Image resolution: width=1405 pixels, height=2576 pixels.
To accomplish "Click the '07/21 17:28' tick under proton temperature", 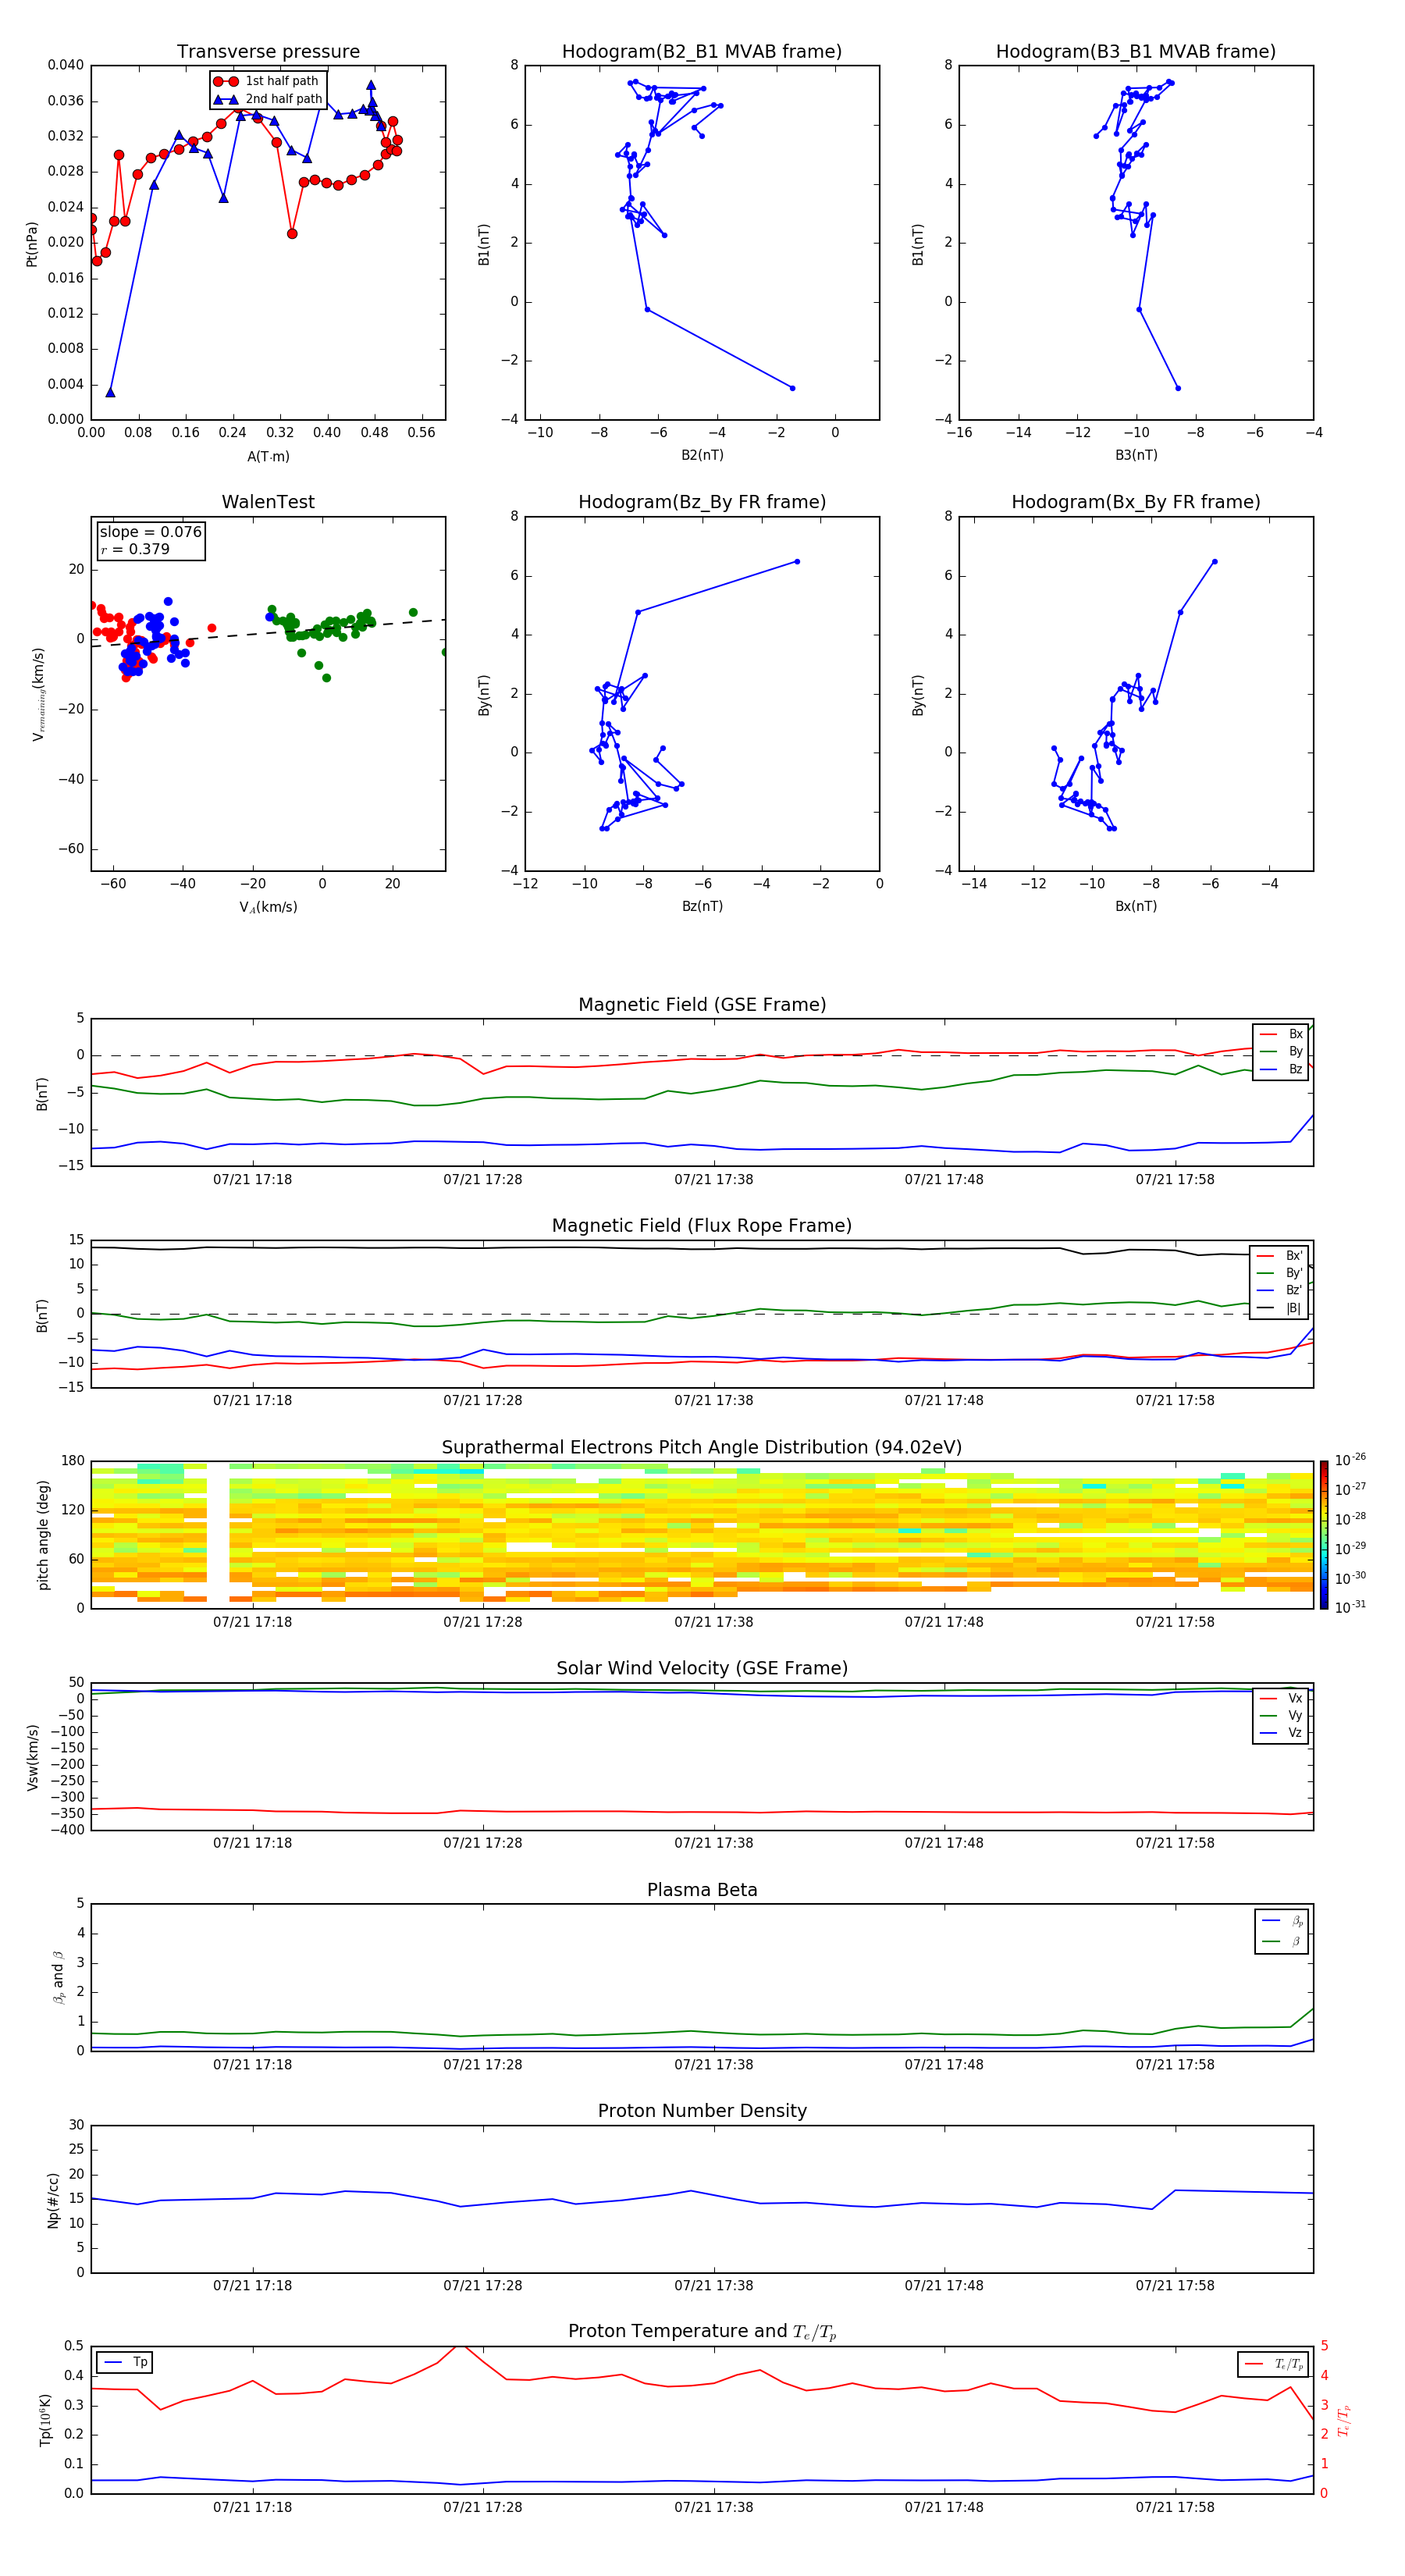I will pyautogui.click(x=483, y=2507).
